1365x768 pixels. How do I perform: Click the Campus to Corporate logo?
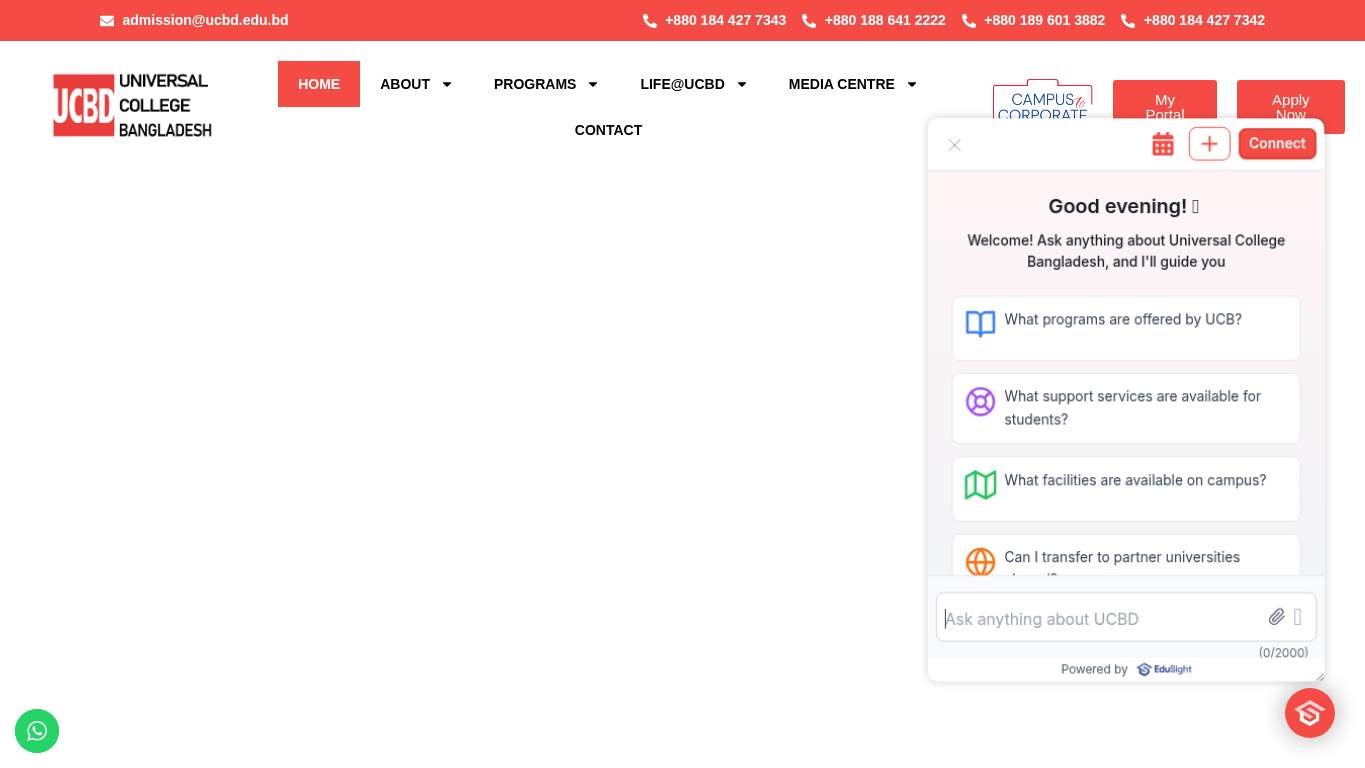click(1042, 100)
